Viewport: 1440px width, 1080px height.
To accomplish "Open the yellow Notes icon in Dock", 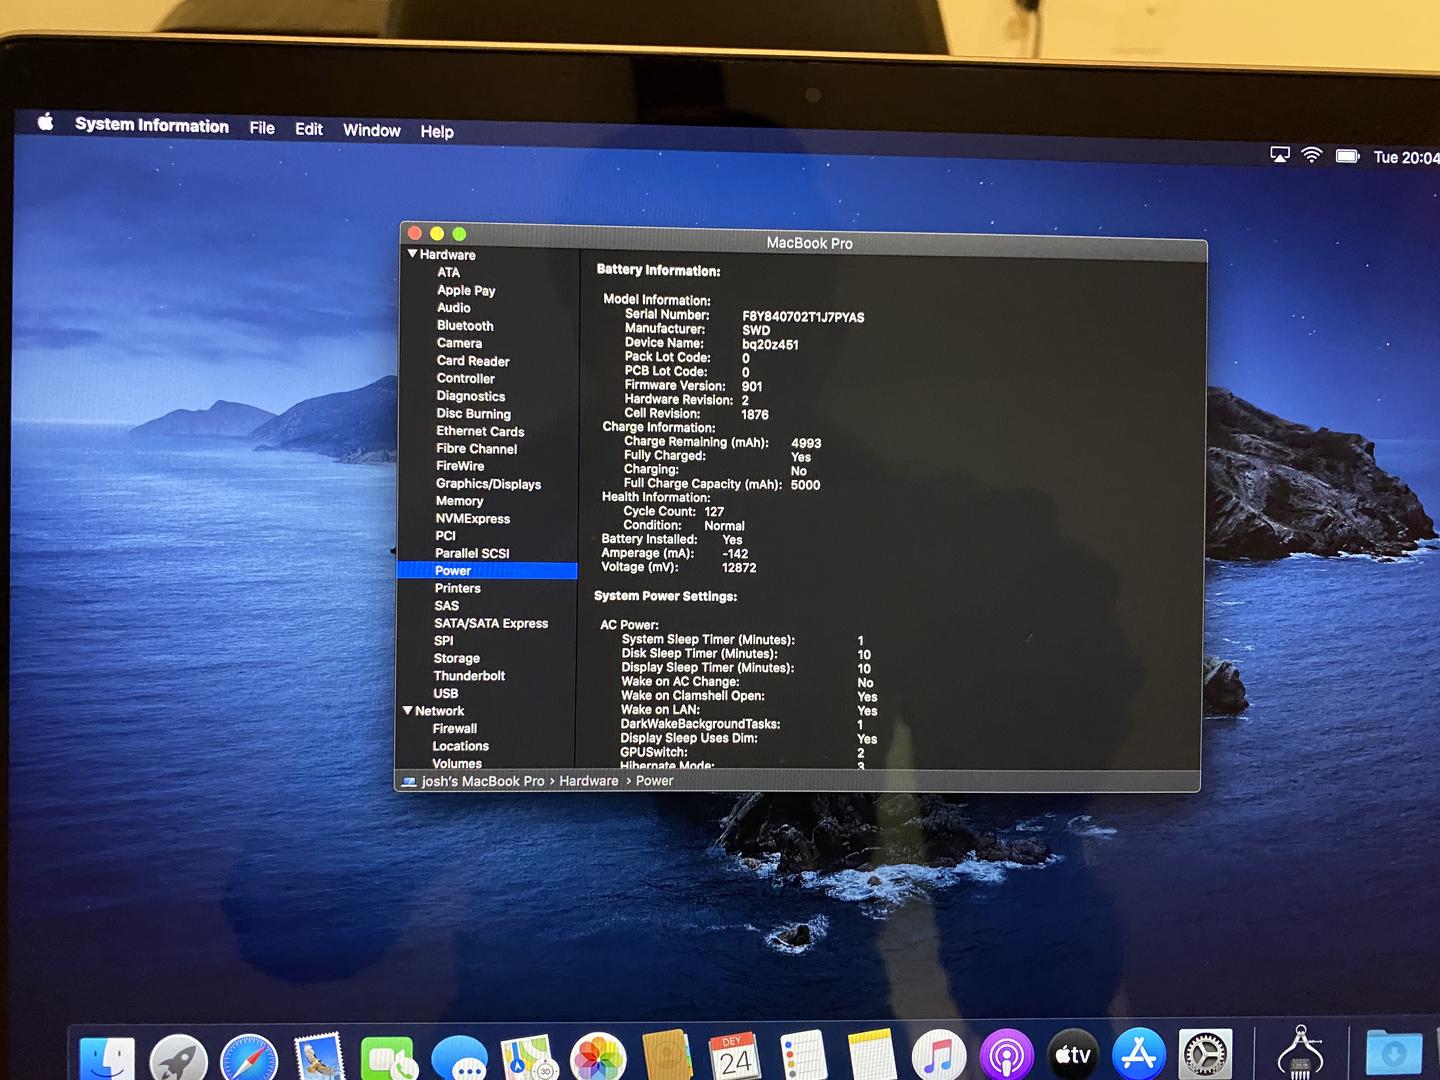I will coord(871,1055).
